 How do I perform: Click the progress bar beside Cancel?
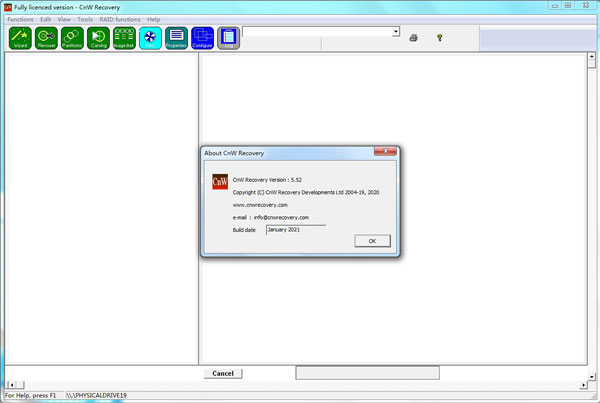pyautogui.click(x=367, y=373)
